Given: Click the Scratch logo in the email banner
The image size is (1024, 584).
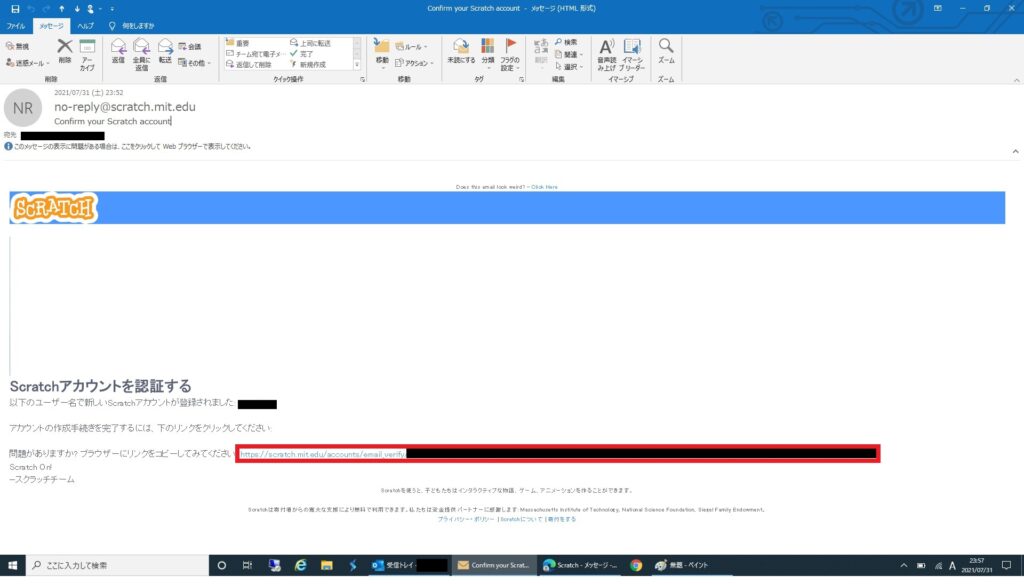Looking at the screenshot, I should (54, 208).
